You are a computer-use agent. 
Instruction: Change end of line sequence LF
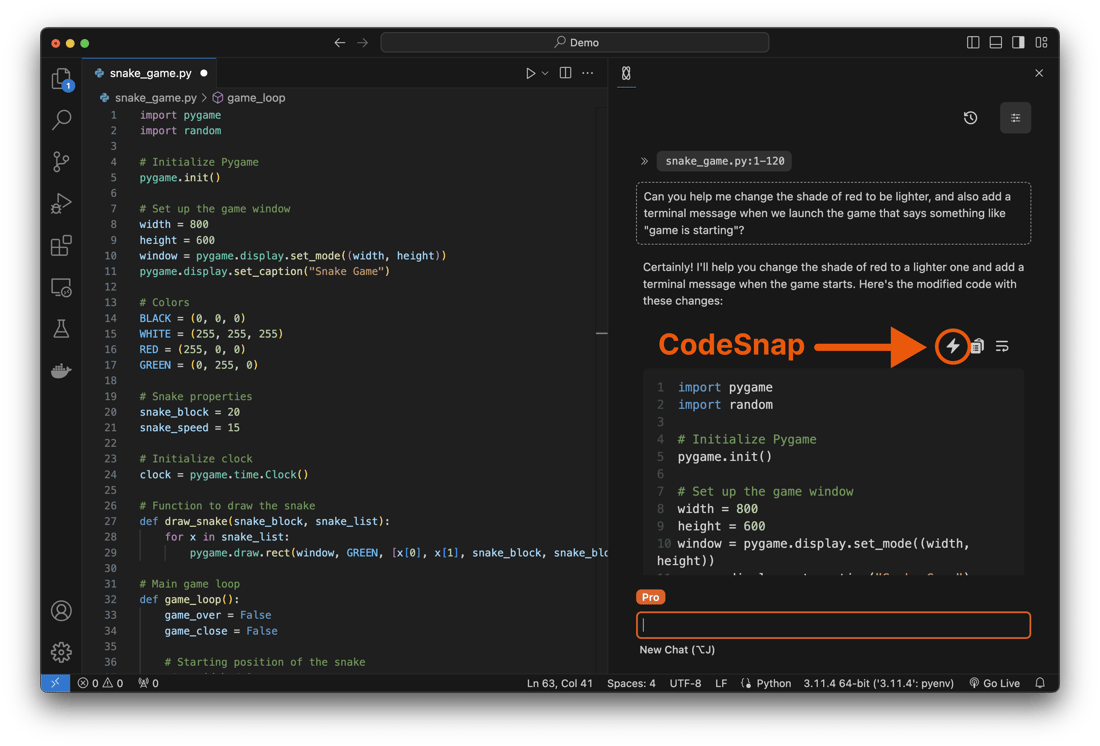point(721,683)
